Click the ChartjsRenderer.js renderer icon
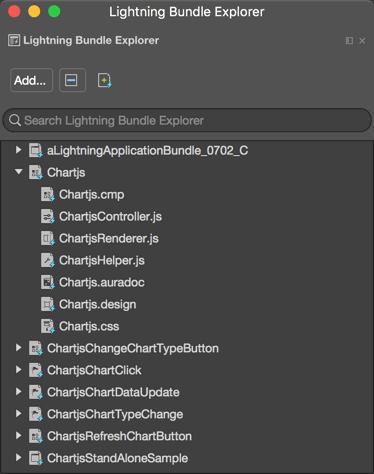The width and height of the screenshot is (374, 474). tap(47, 238)
